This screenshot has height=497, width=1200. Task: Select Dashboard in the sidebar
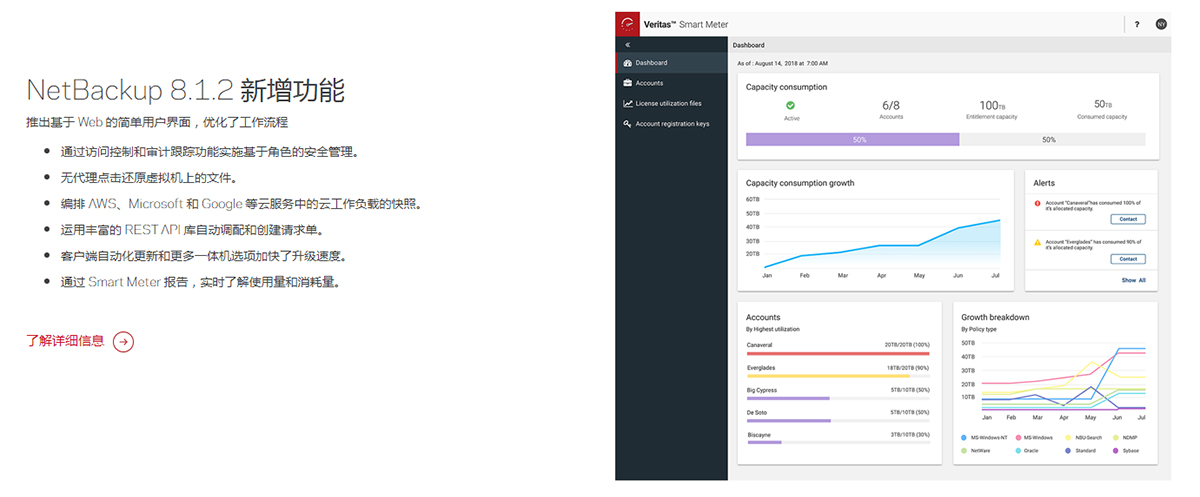click(651, 63)
